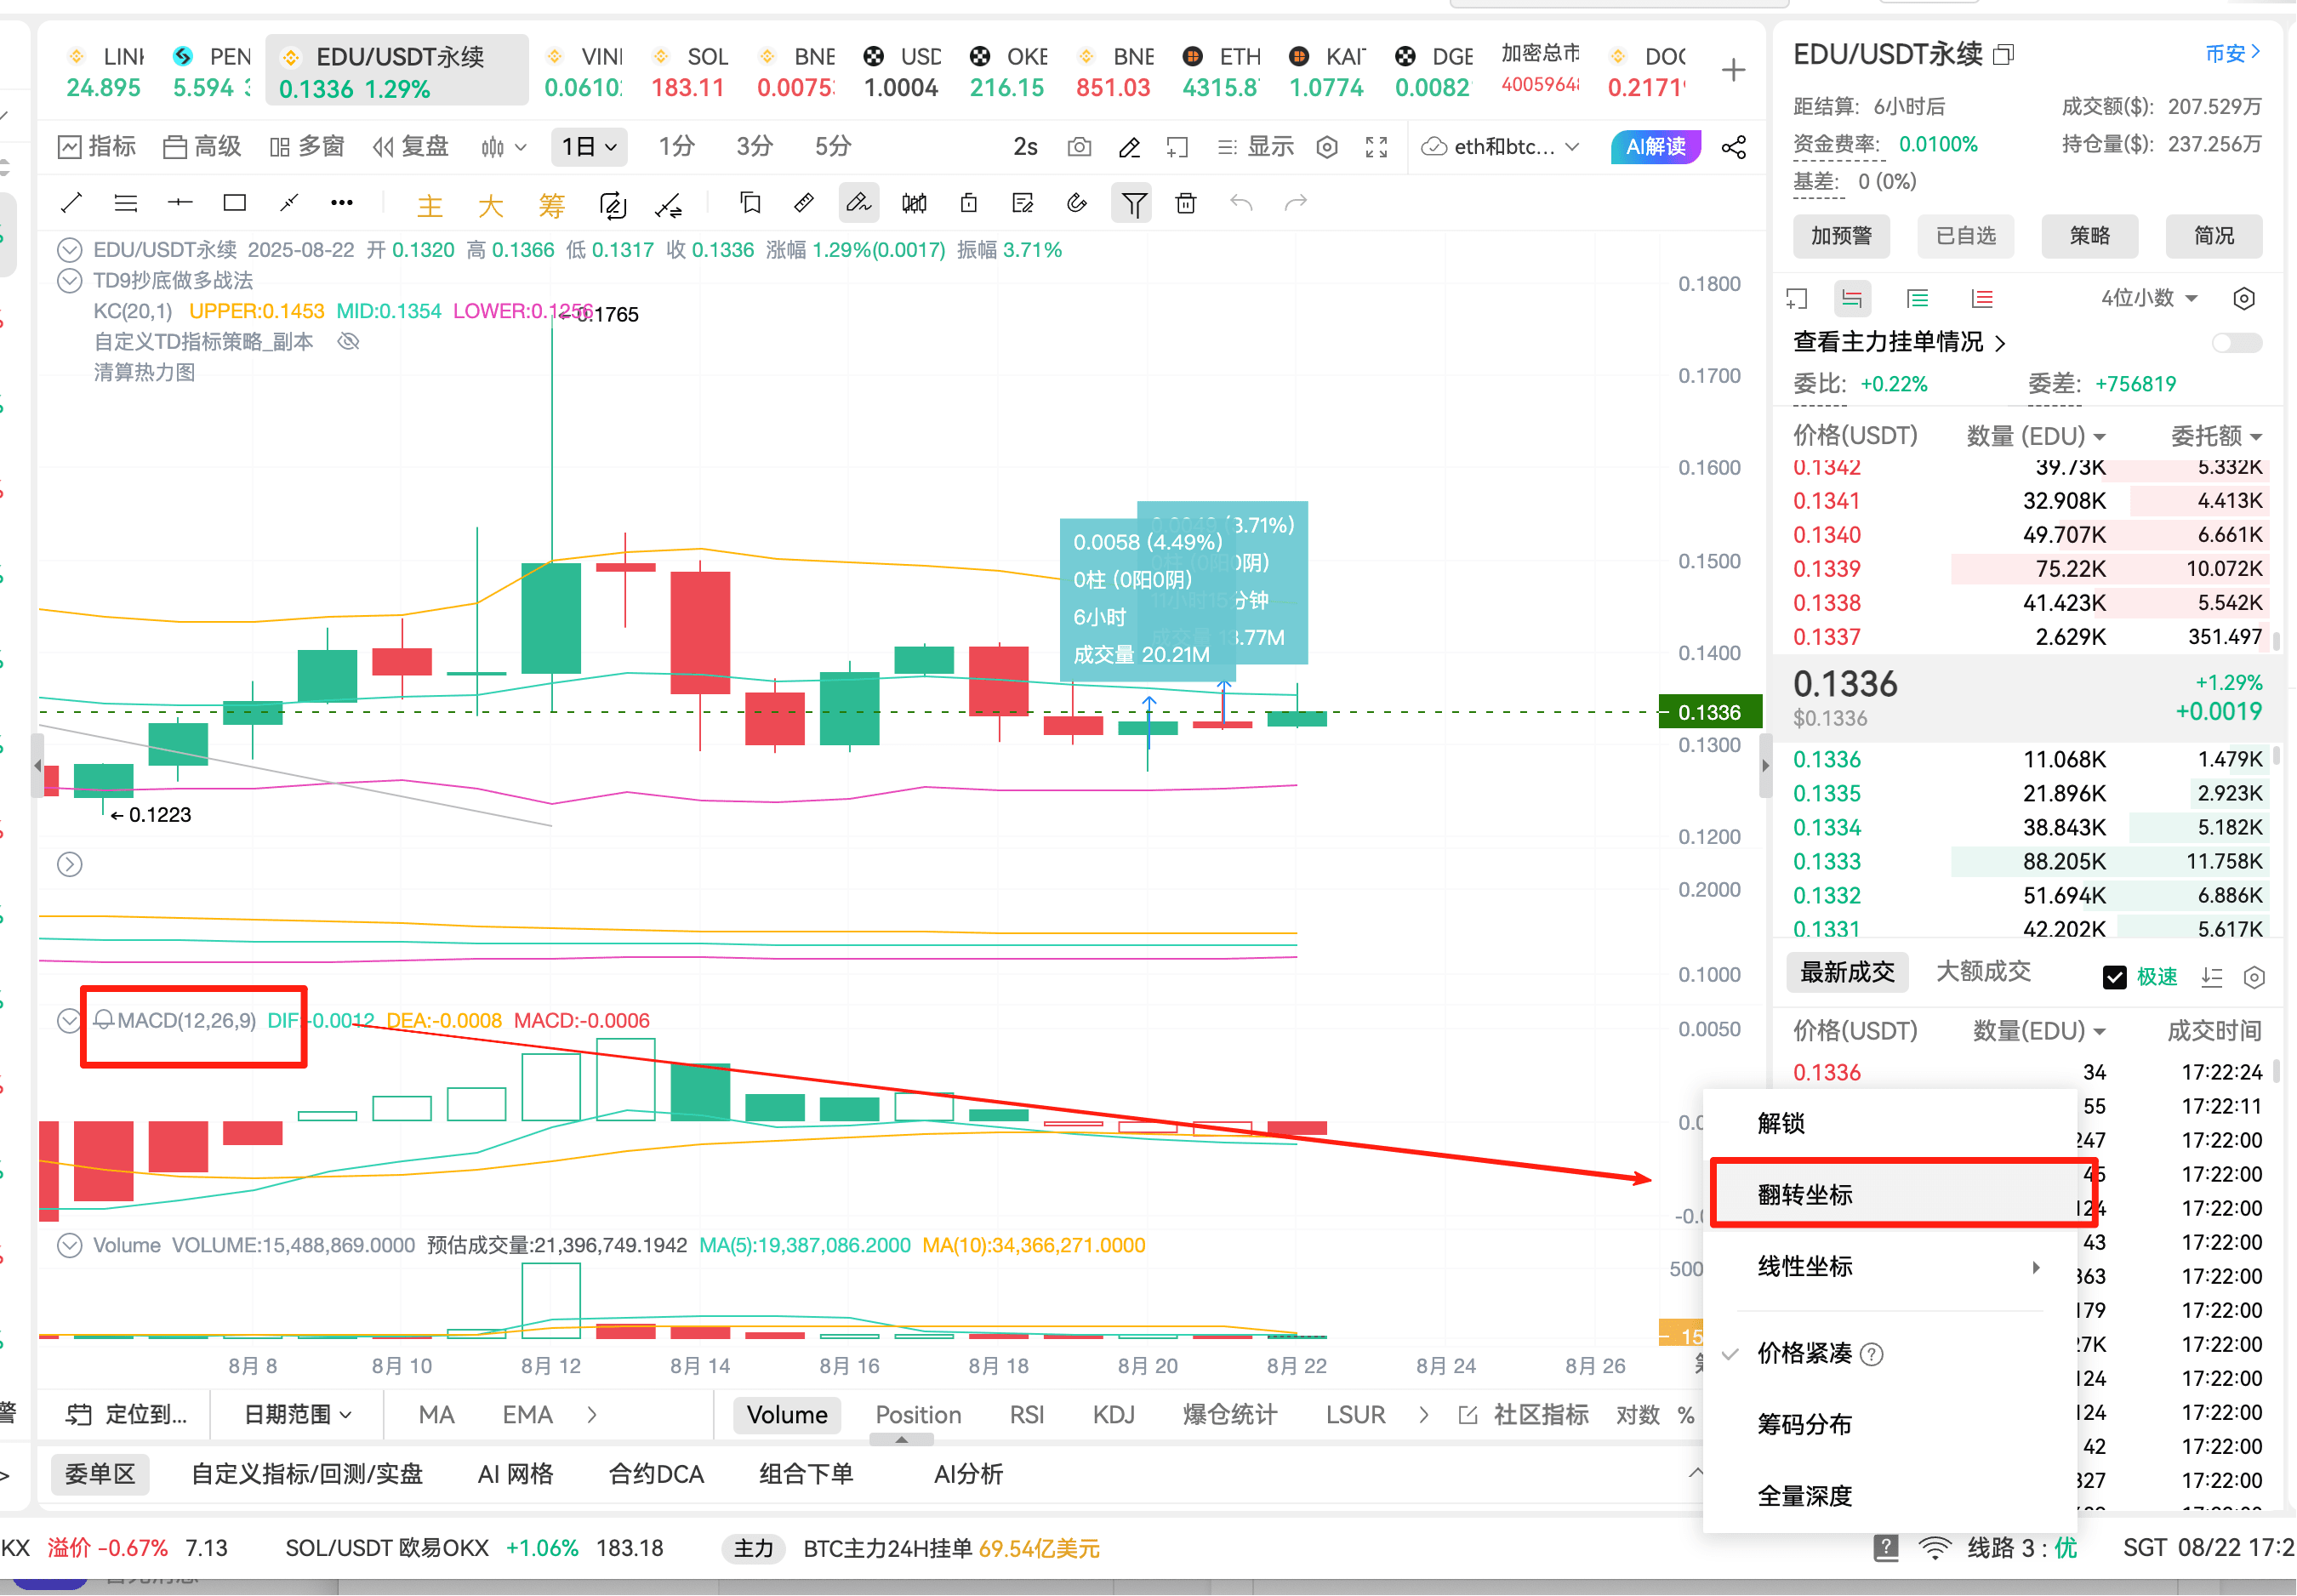This screenshot has height=1596, width=2297.
Task: Toggle 查看主力挂单情况 switch
Action: pos(2236,343)
